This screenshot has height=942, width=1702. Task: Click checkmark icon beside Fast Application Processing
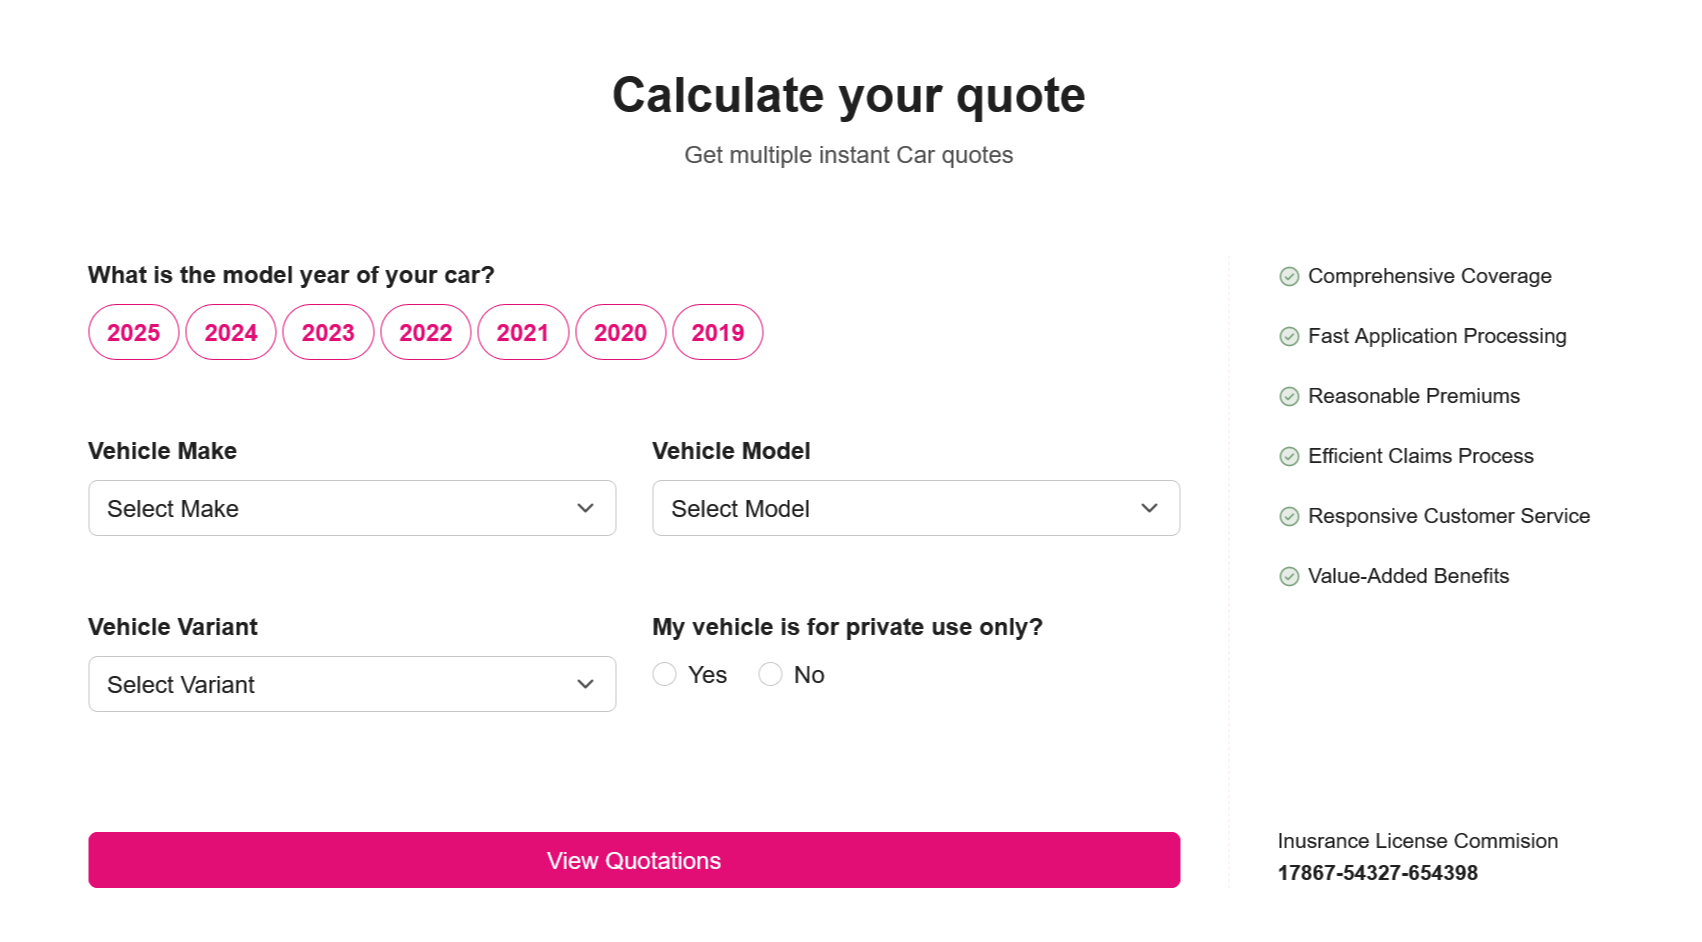pos(1289,337)
